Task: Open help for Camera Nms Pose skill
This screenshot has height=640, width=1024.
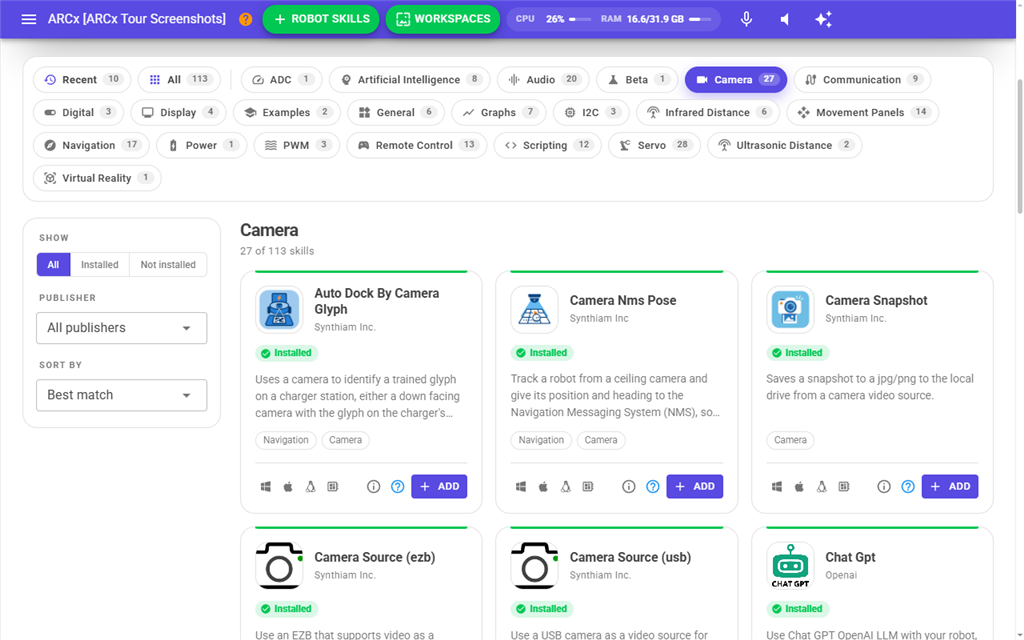Action: (652, 487)
